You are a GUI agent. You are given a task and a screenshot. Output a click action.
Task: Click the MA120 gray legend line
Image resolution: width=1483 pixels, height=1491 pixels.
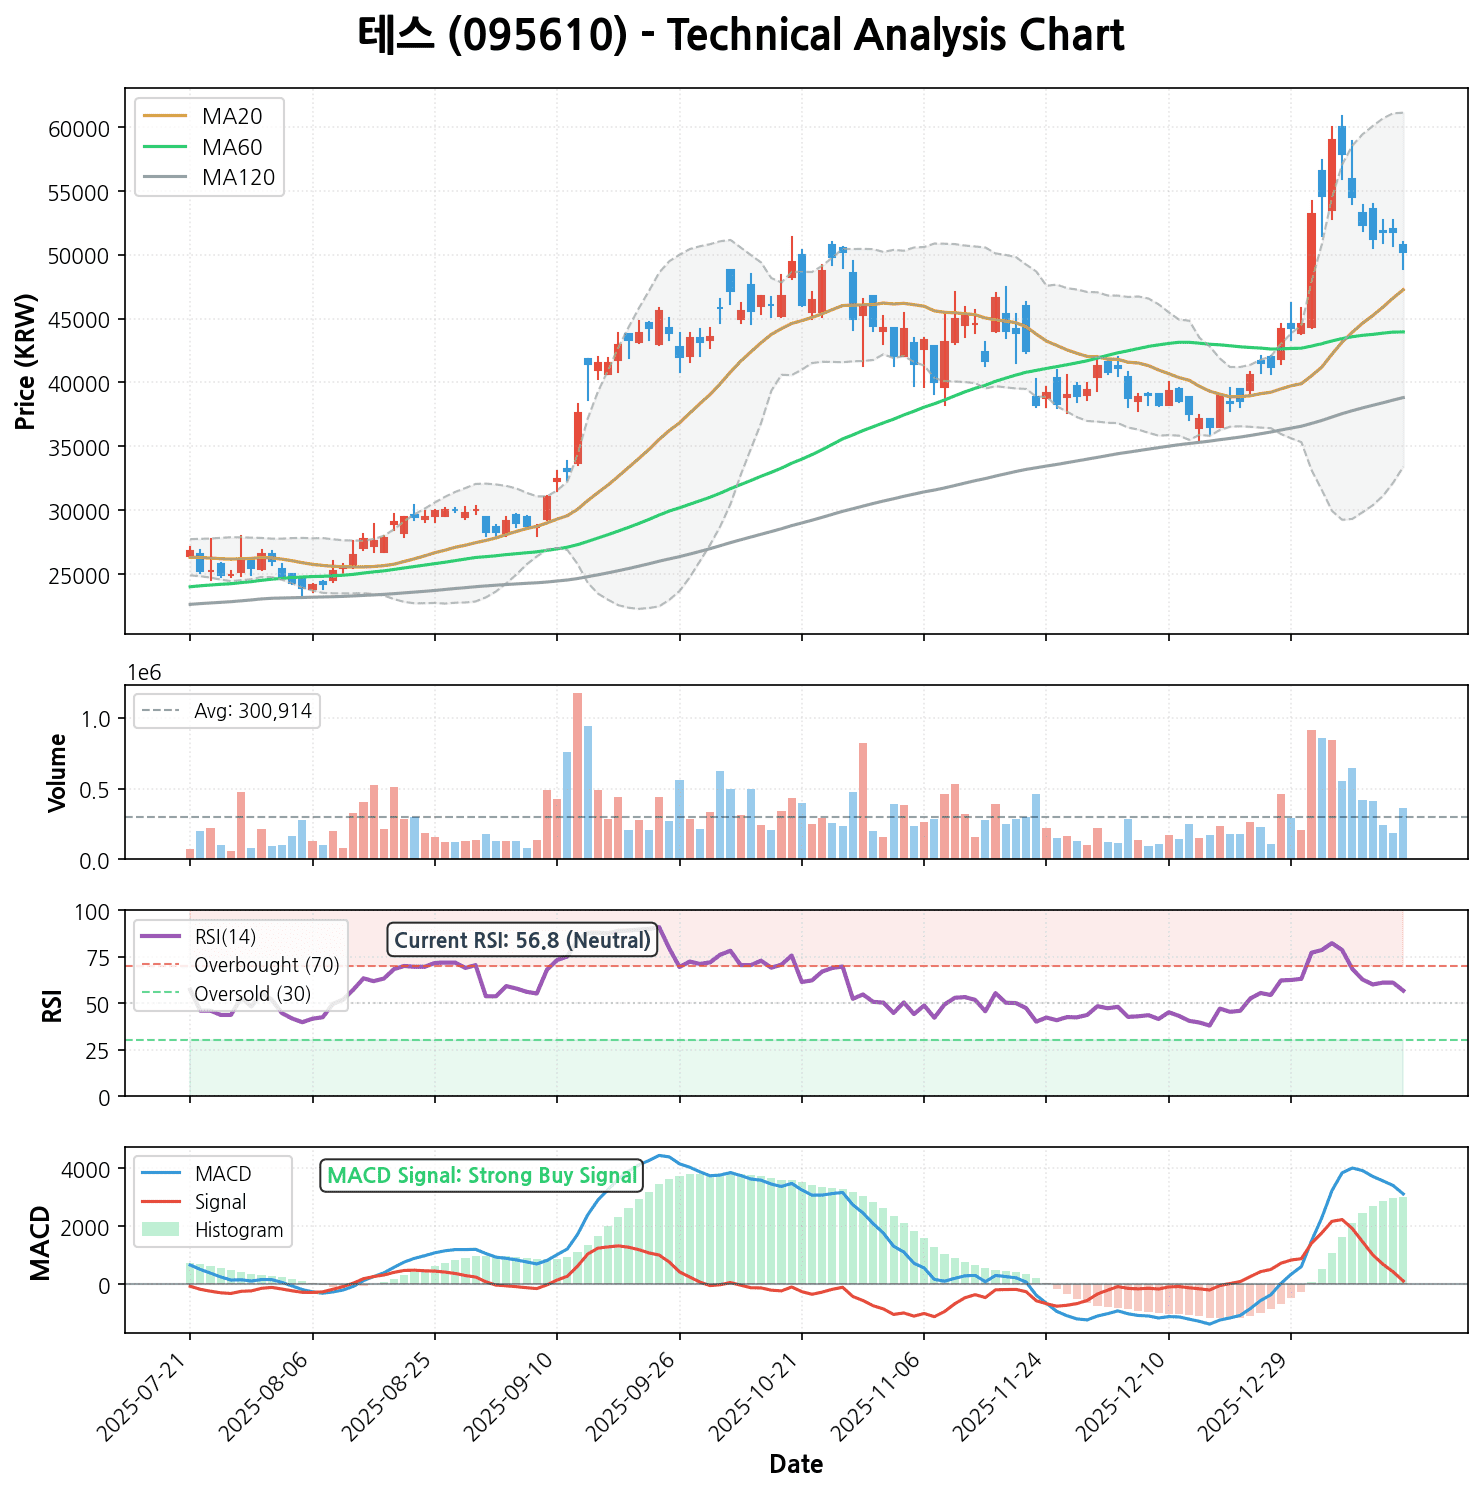tap(165, 178)
